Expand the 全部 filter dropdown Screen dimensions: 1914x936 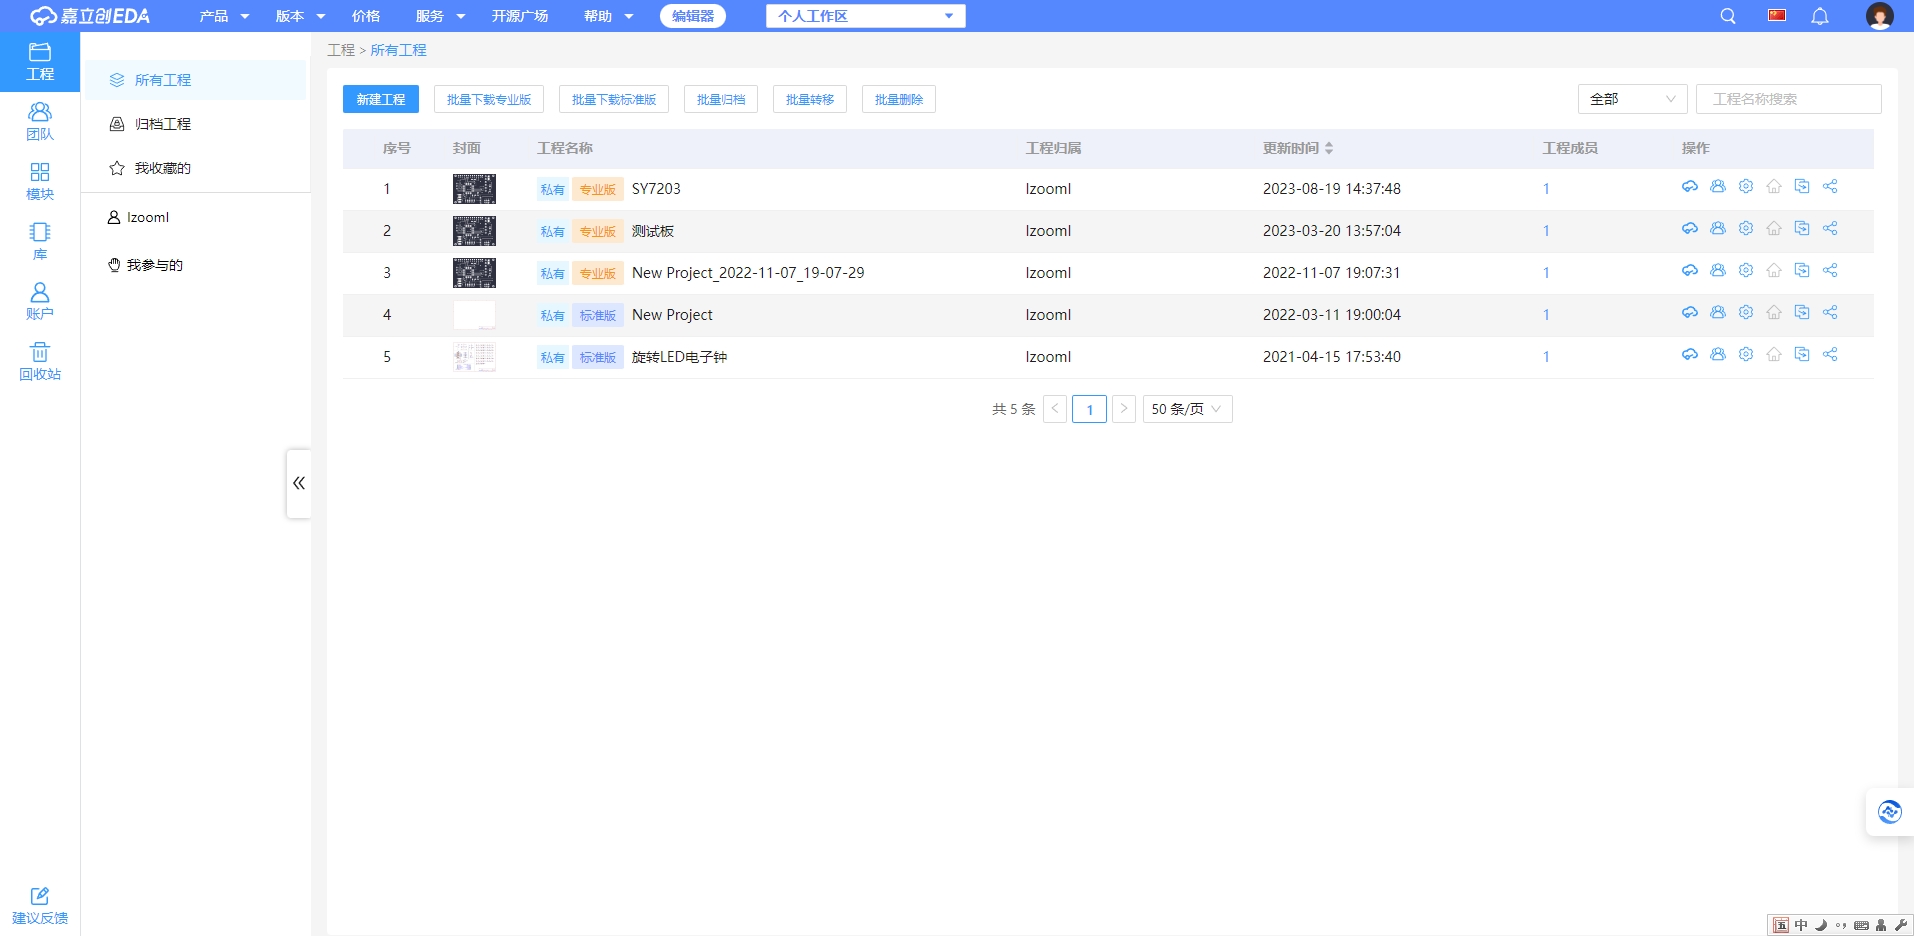[1632, 99]
